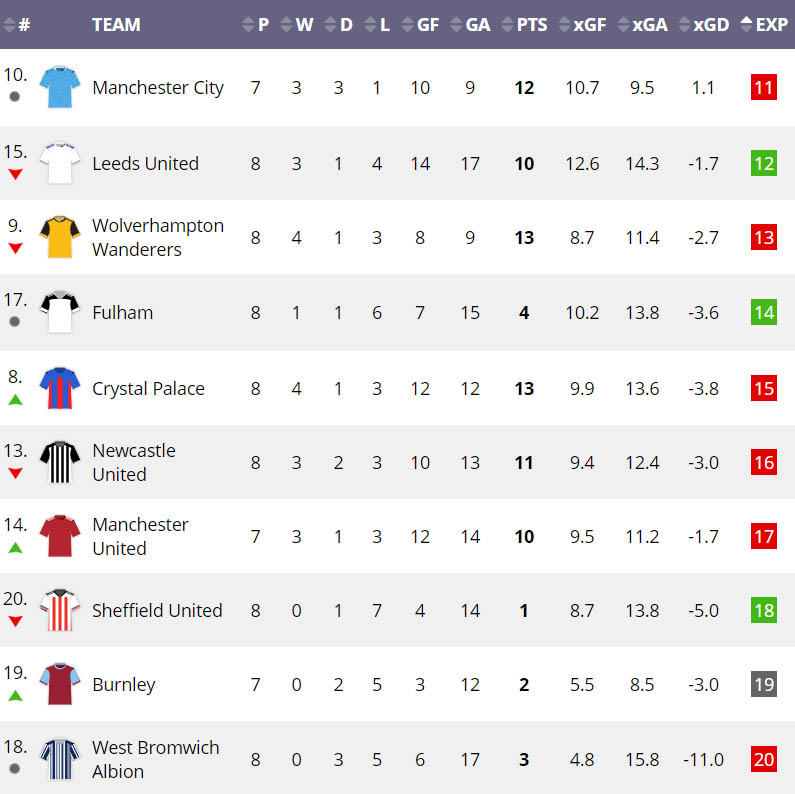Click the West Bromwich Albion jersey icon
Viewport: 795px width, 794px height.
coord(59,759)
